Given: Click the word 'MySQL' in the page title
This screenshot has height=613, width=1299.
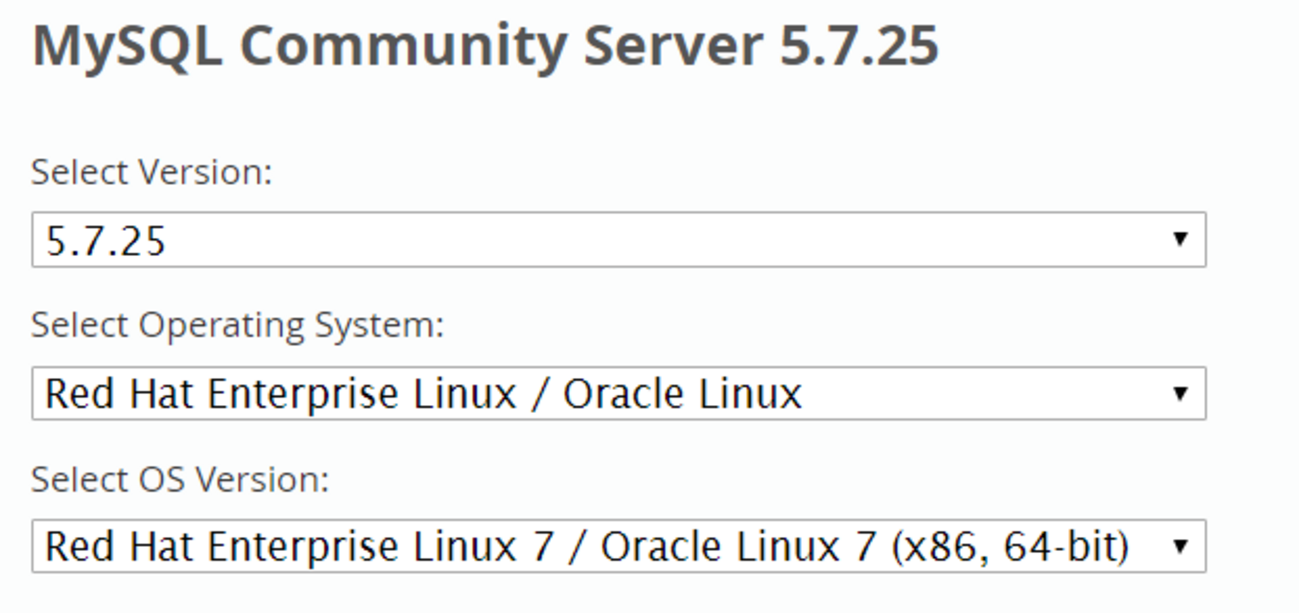Looking at the screenshot, I should click(x=128, y=47).
